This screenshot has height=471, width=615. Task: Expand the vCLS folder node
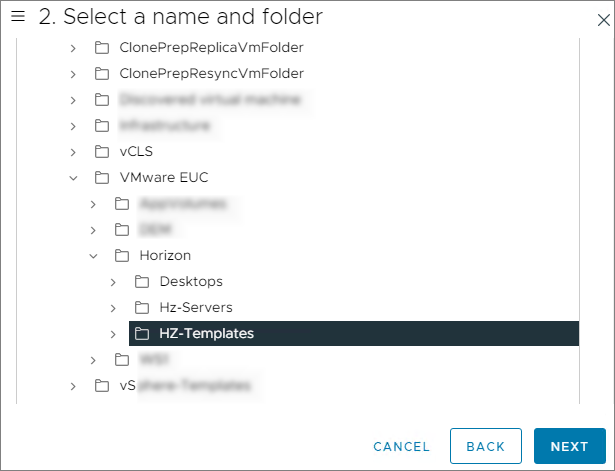pos(73,151)
